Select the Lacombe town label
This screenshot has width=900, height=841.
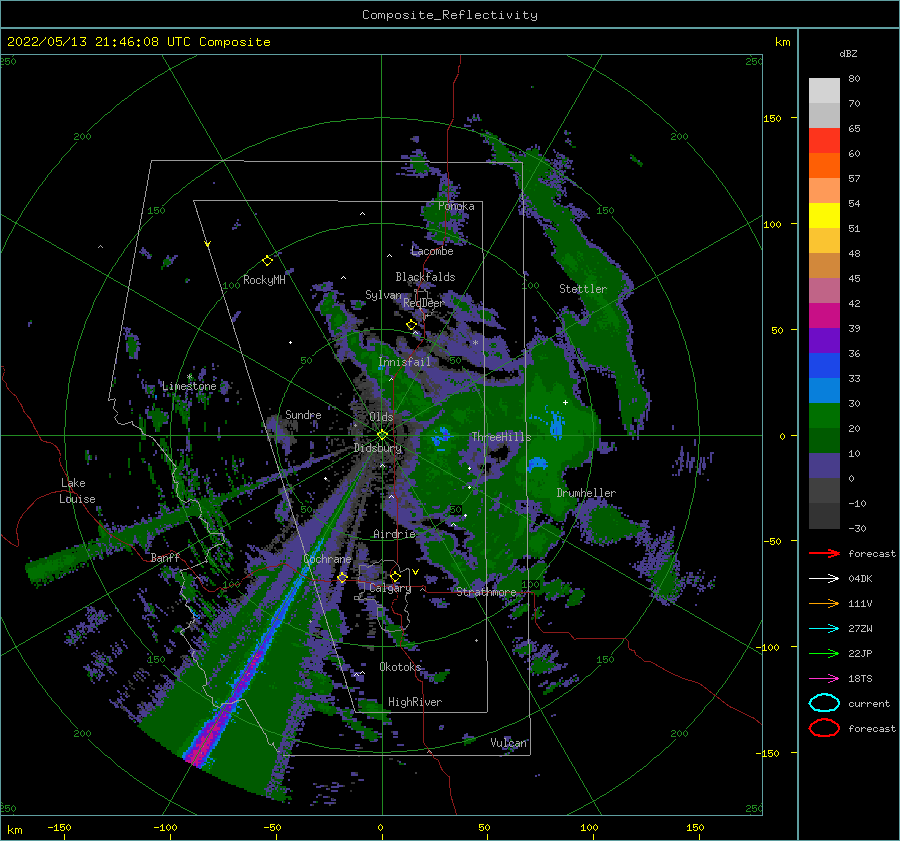click(x=432, y=251)
